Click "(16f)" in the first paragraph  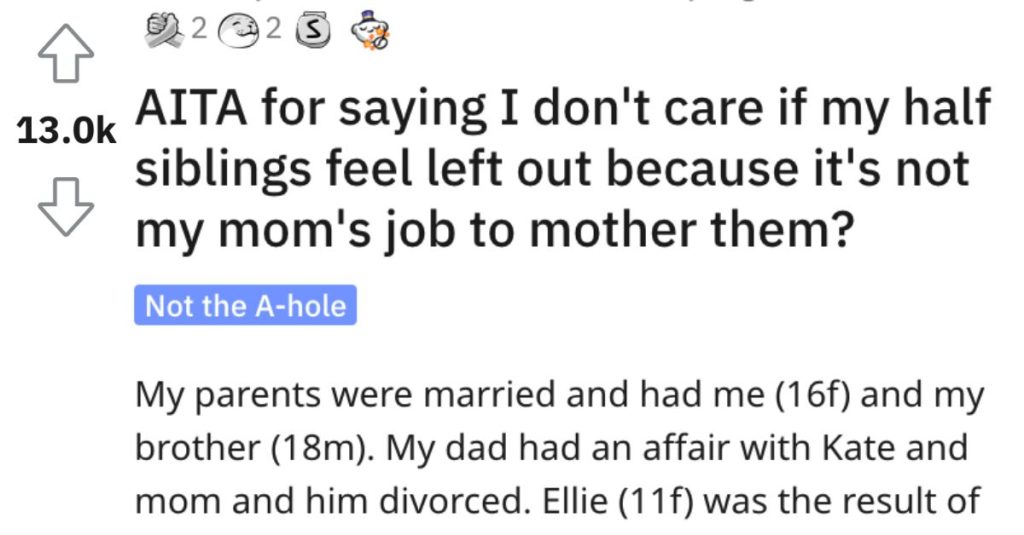[x=812, y=396]
